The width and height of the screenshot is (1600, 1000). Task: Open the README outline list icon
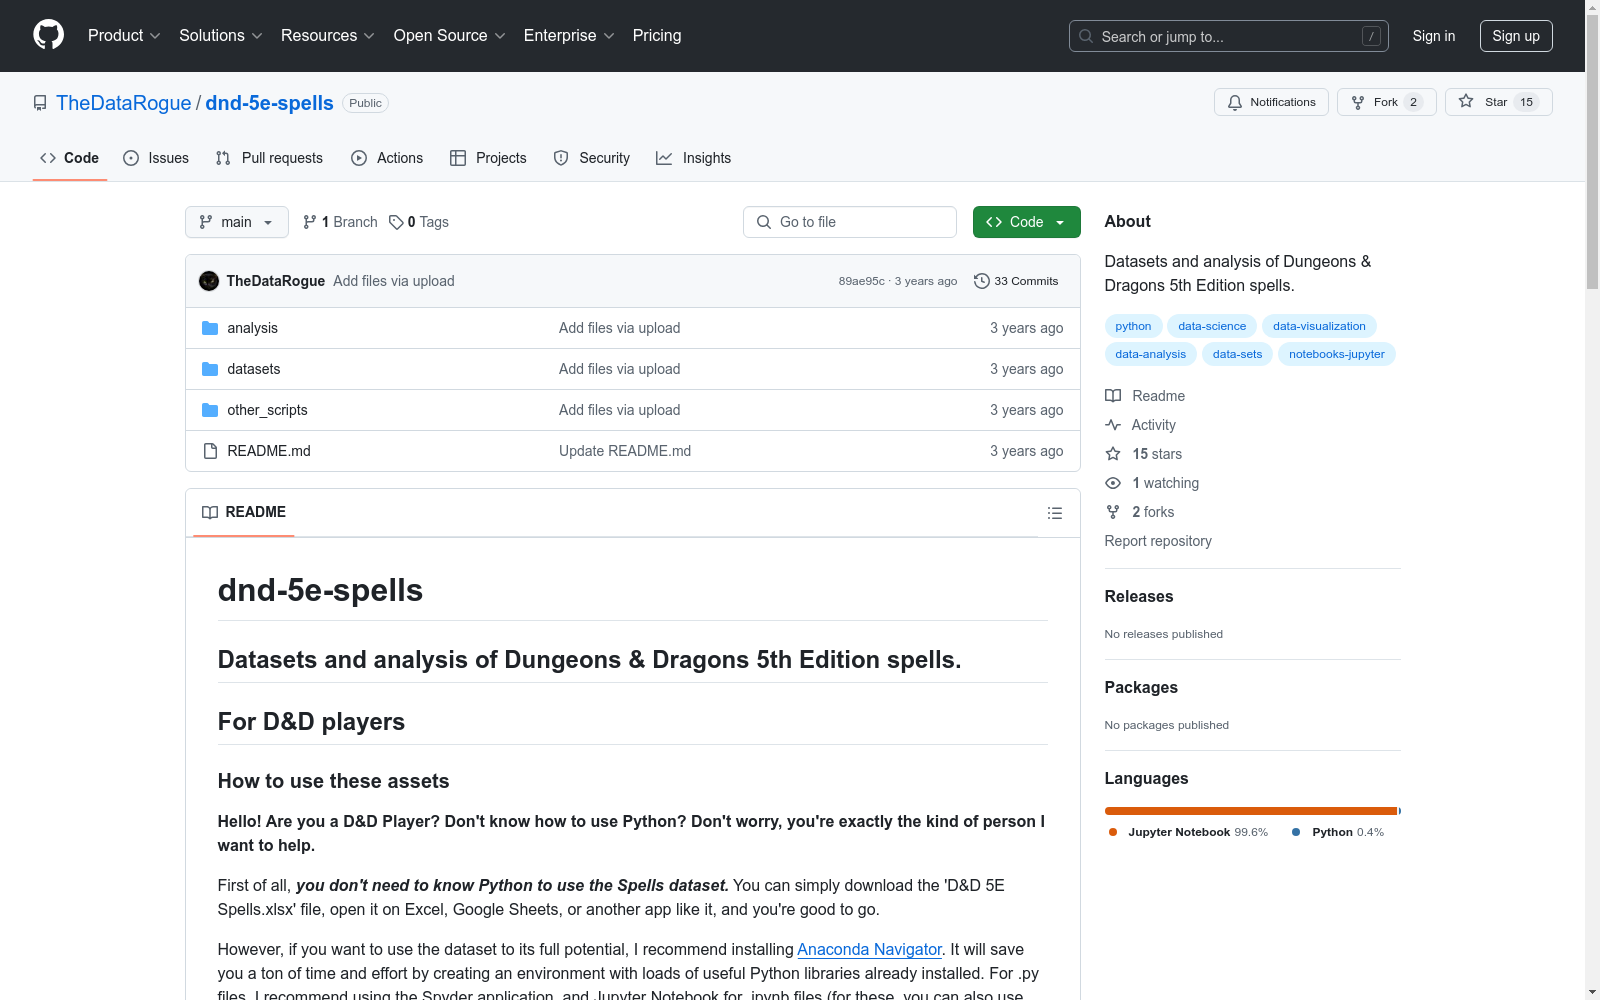tap(1055, 513)
